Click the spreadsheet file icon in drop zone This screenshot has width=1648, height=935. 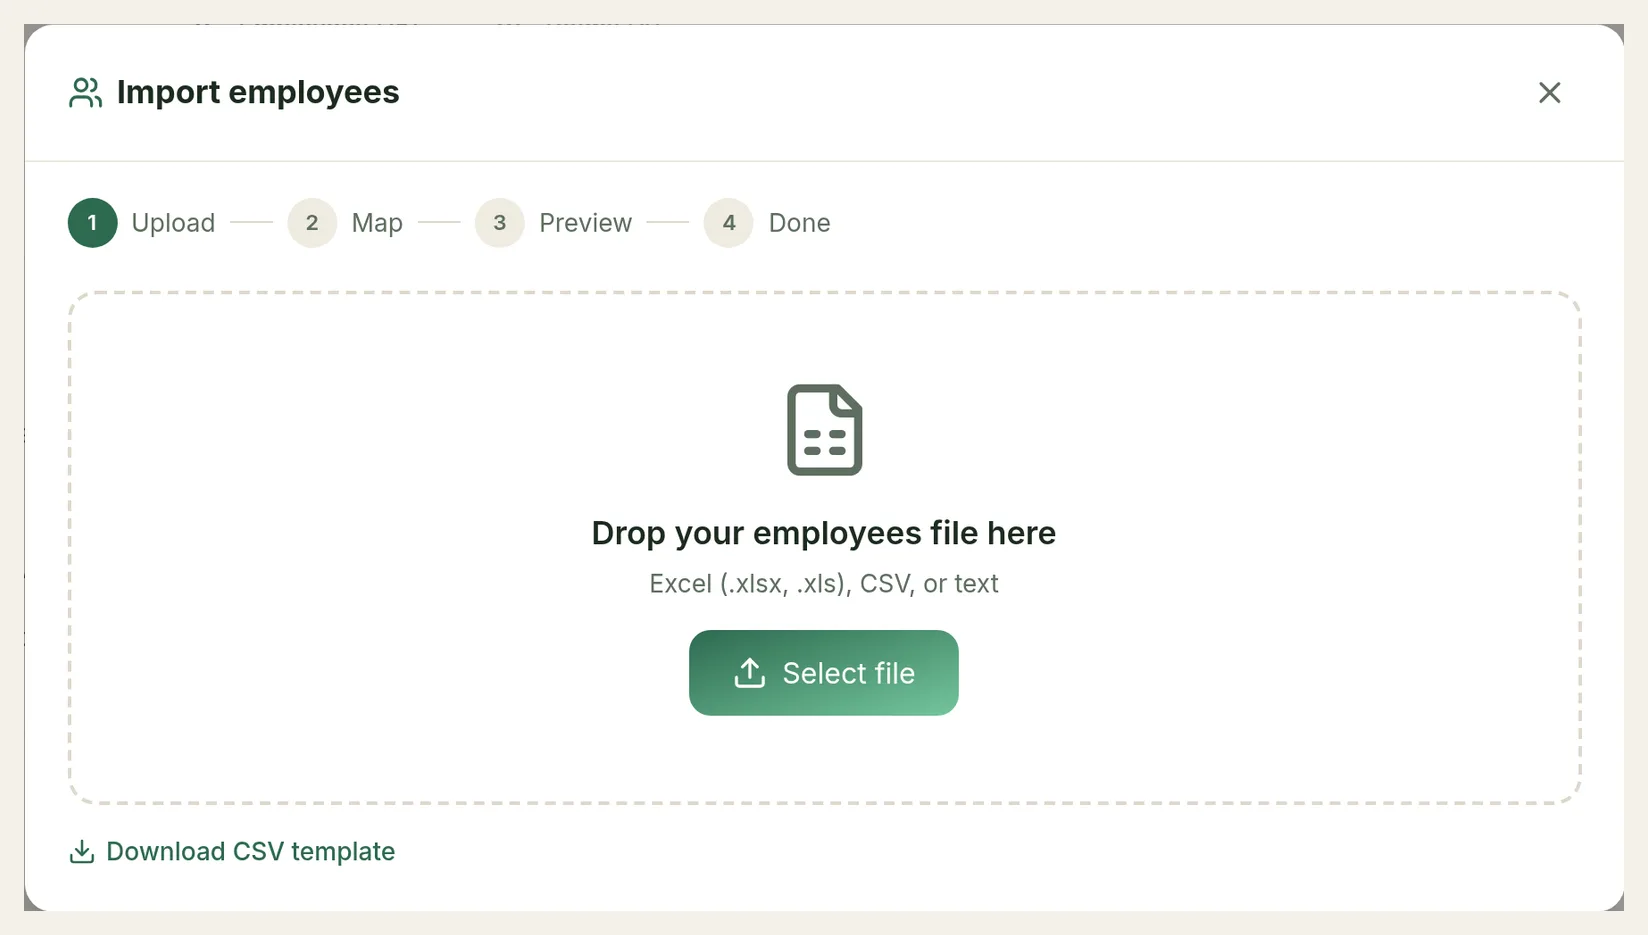pyautogui.click(x=824, y=430)
